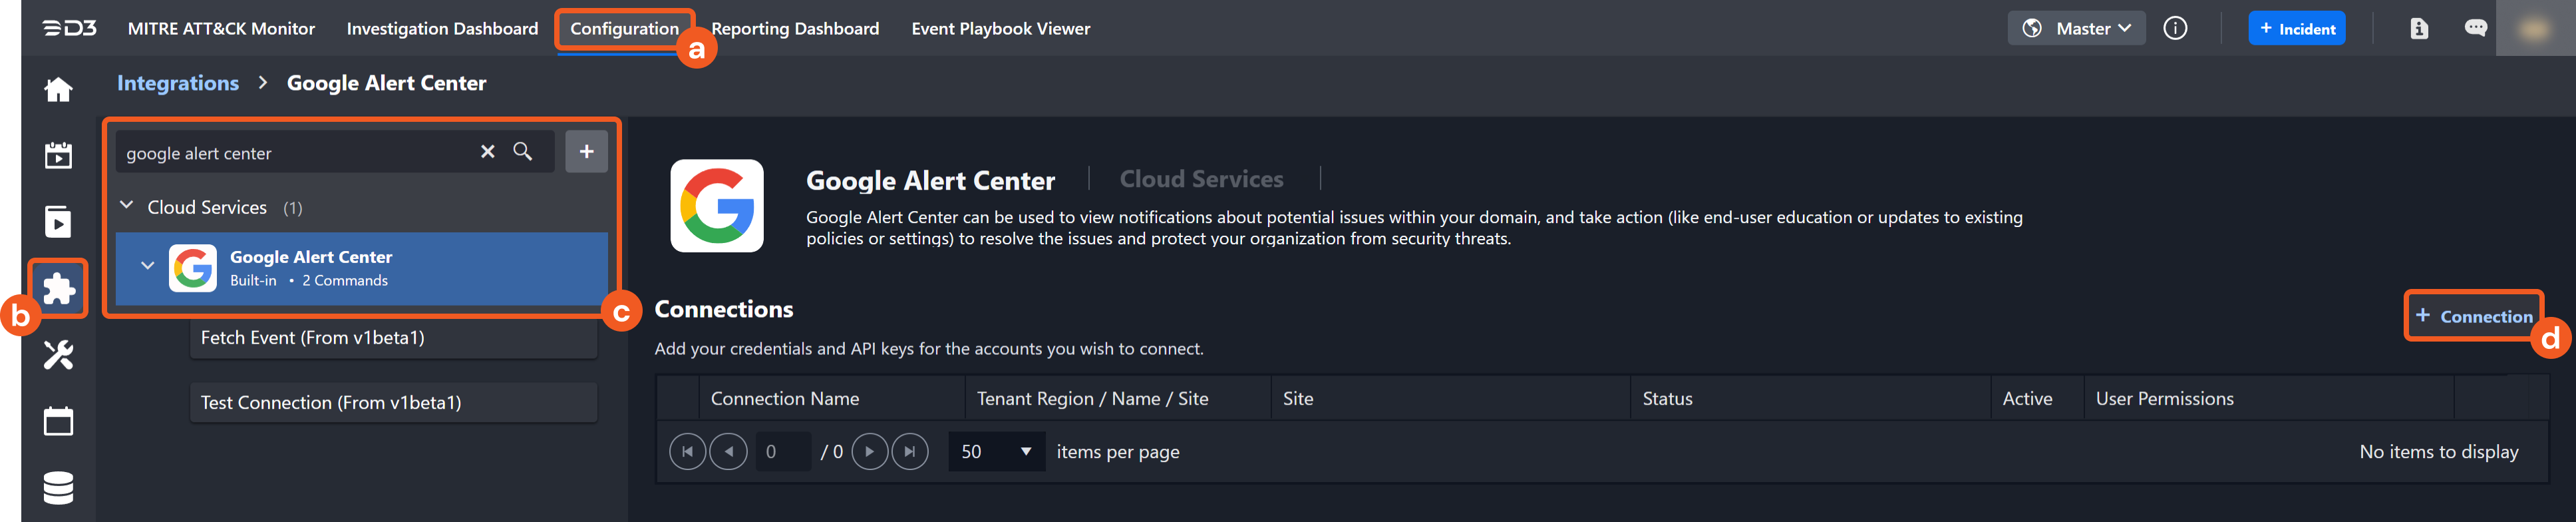Screen dimensions: 2576x522
Task: Switch to the Configuration tab
Action: click(x=624, y=29)
